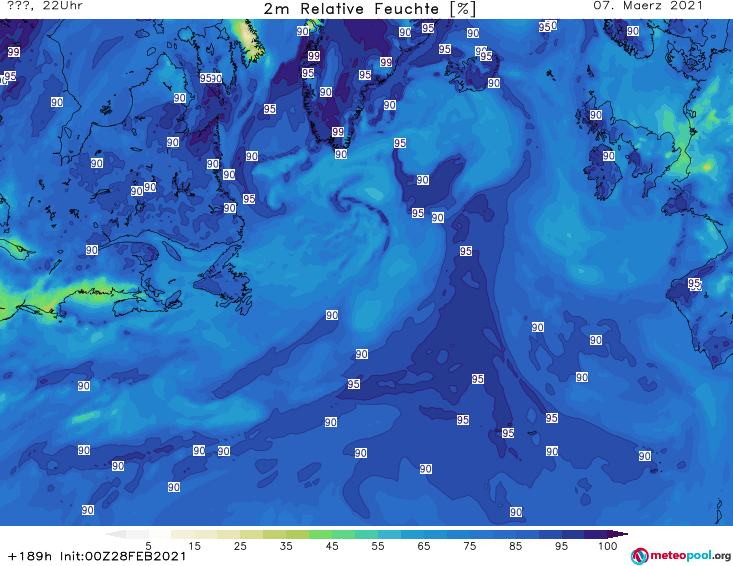This screenshot has width=733, height=566.
Task: Click the legend value '65'
Action: (424, 546)
